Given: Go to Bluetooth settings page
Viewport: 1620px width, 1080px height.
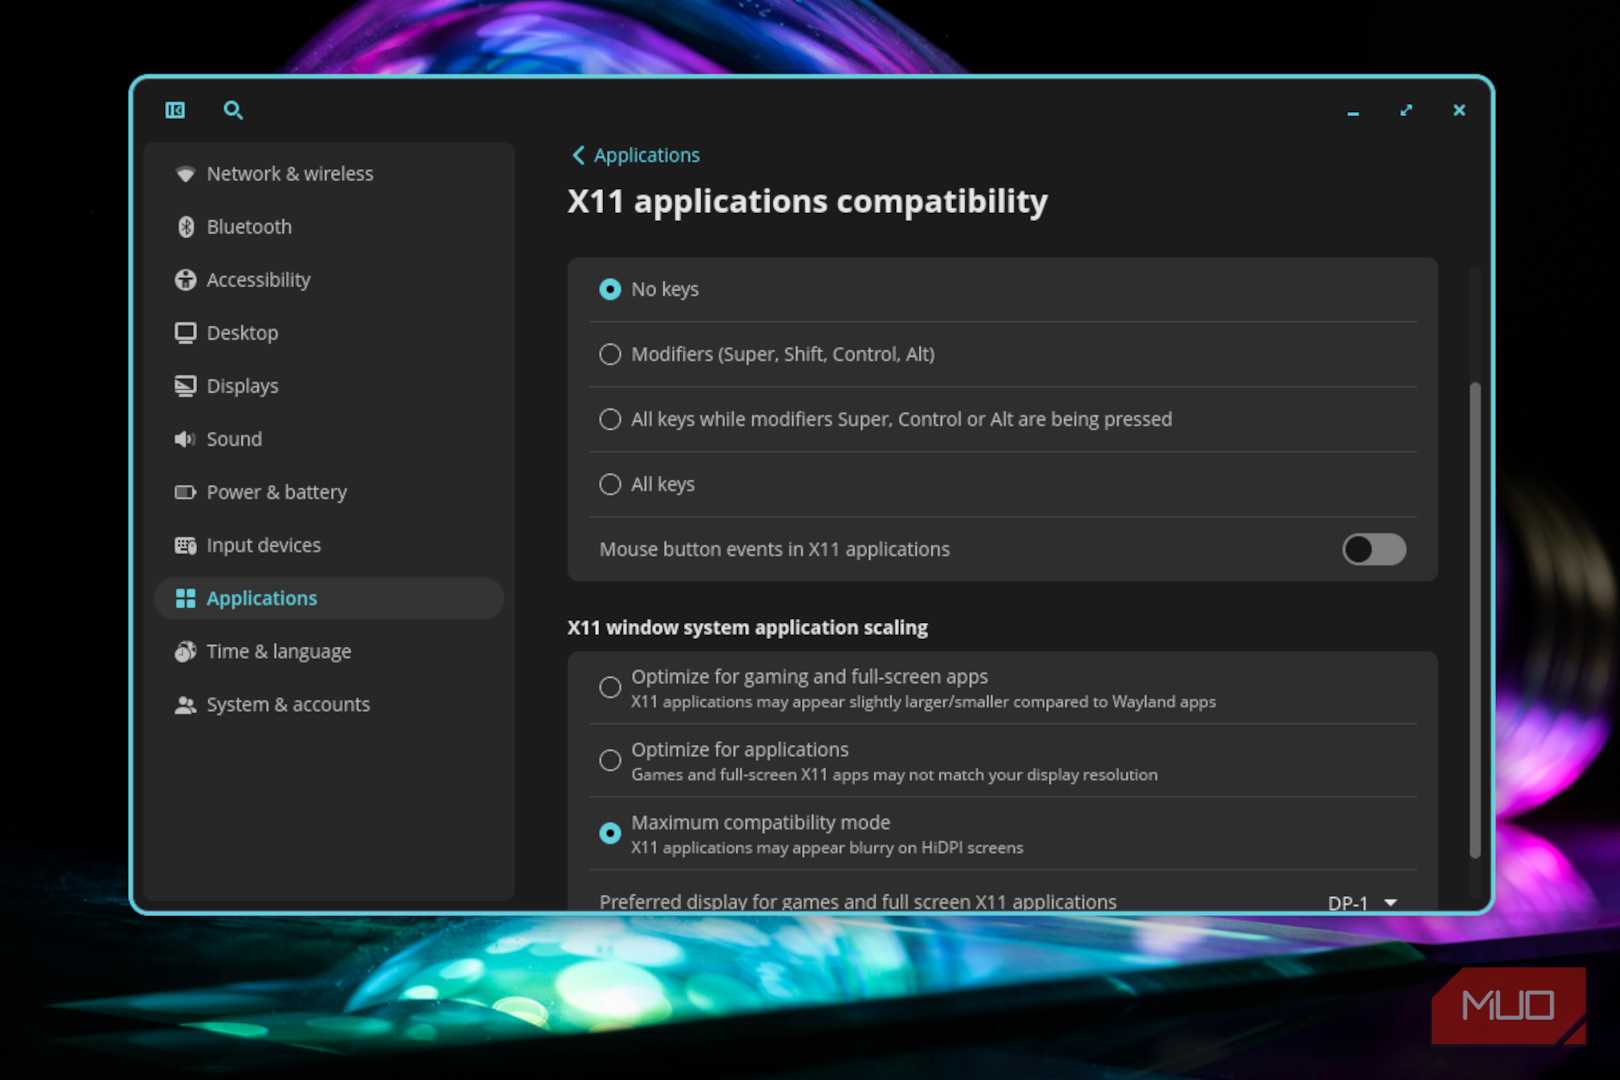Looking at the screenshot, I should [x=329, y=227].
